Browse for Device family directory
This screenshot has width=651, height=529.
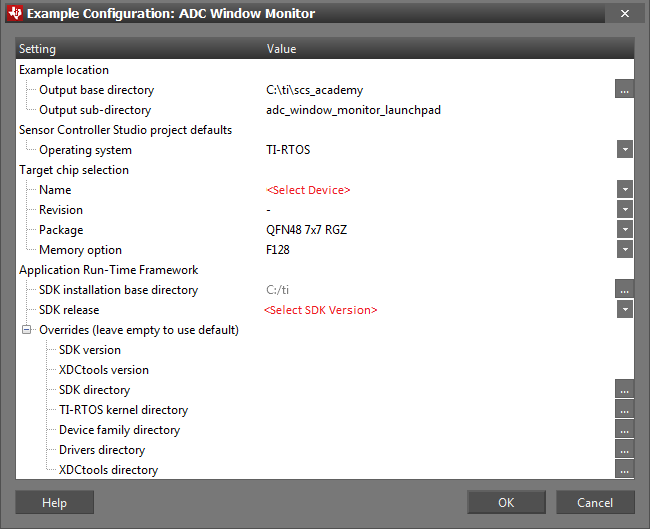[624, 430]
